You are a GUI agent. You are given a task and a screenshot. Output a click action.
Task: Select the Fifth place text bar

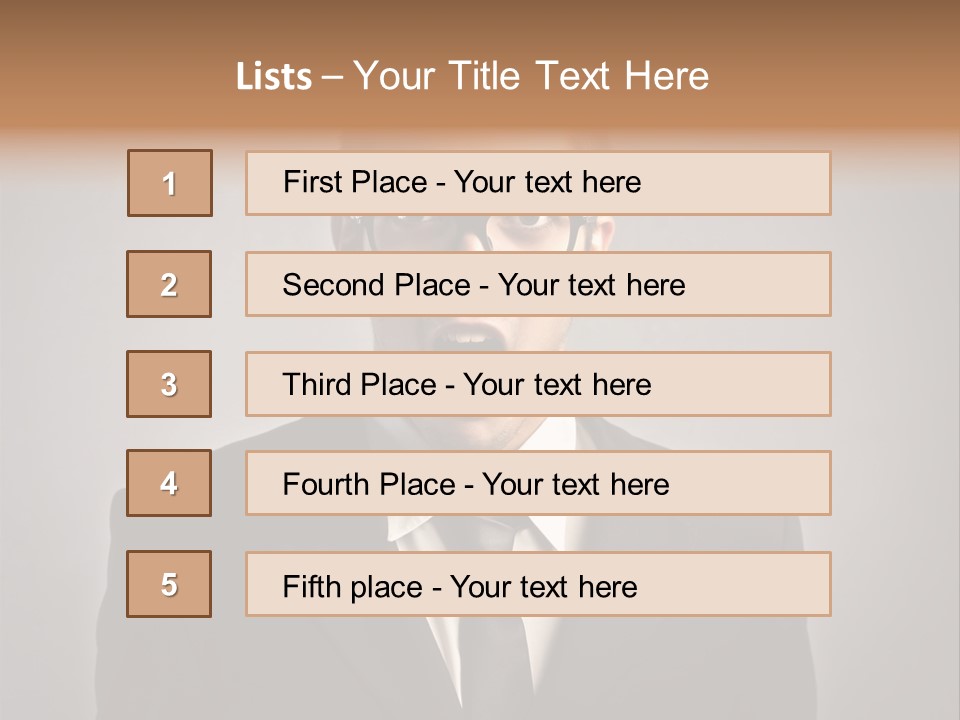538,584
